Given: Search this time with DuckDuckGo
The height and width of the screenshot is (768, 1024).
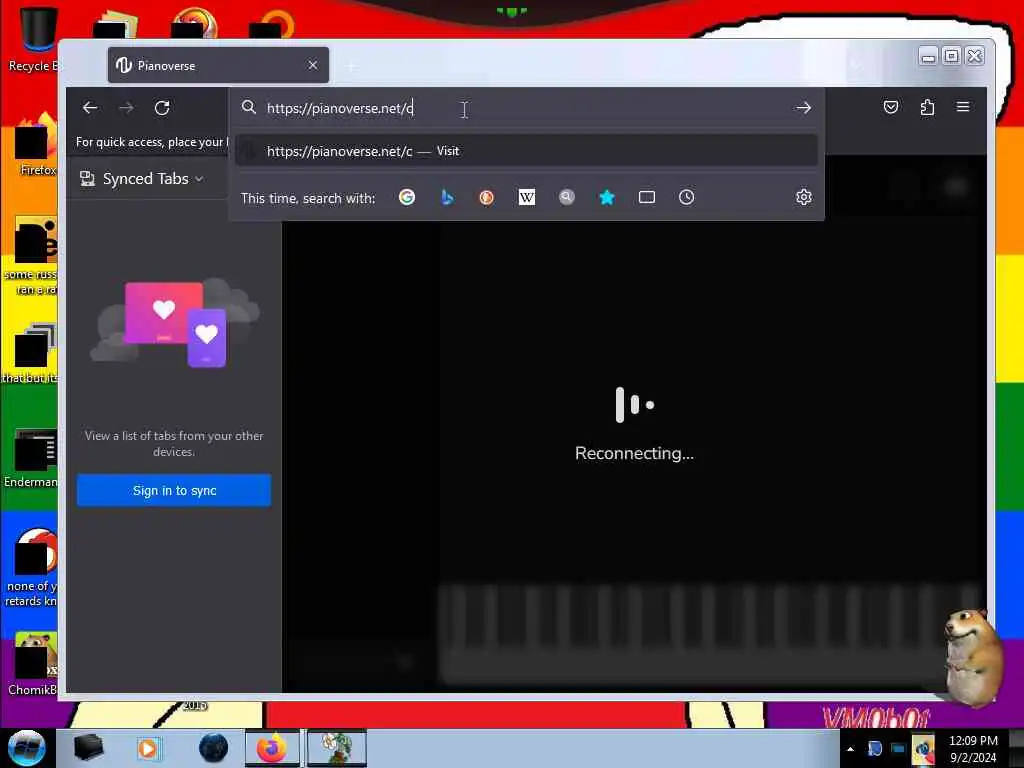Looking at the screenshot, I should pos(487,197).
